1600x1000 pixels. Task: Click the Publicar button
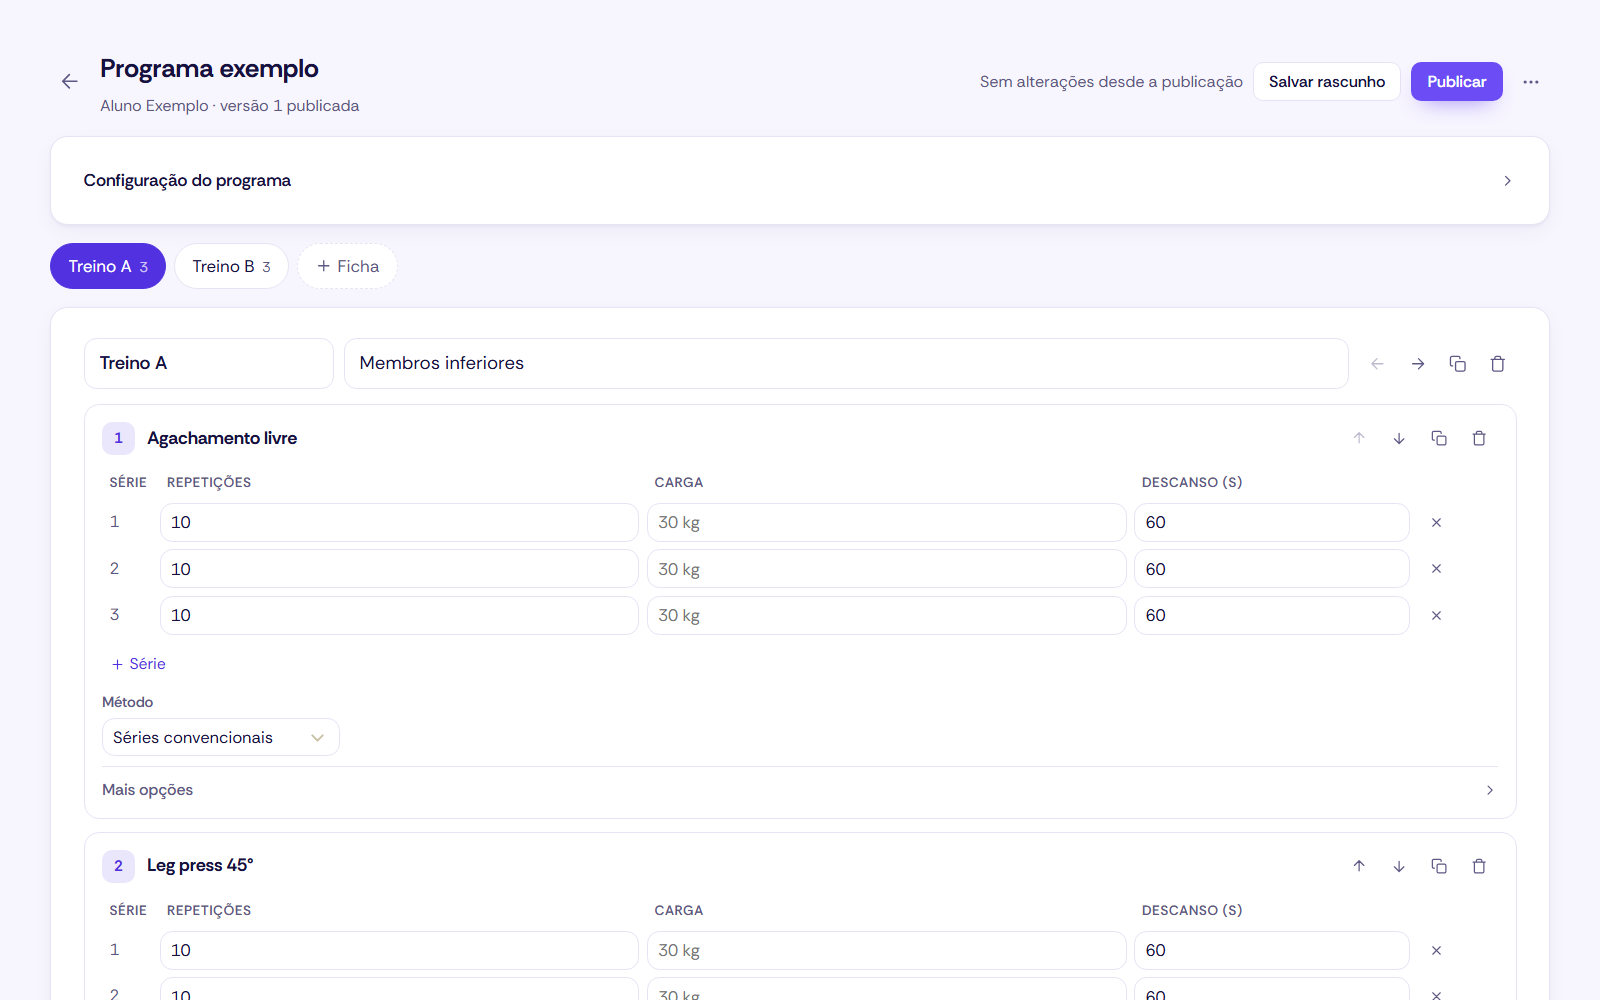pyautogui.click(x=1456, y=82)
